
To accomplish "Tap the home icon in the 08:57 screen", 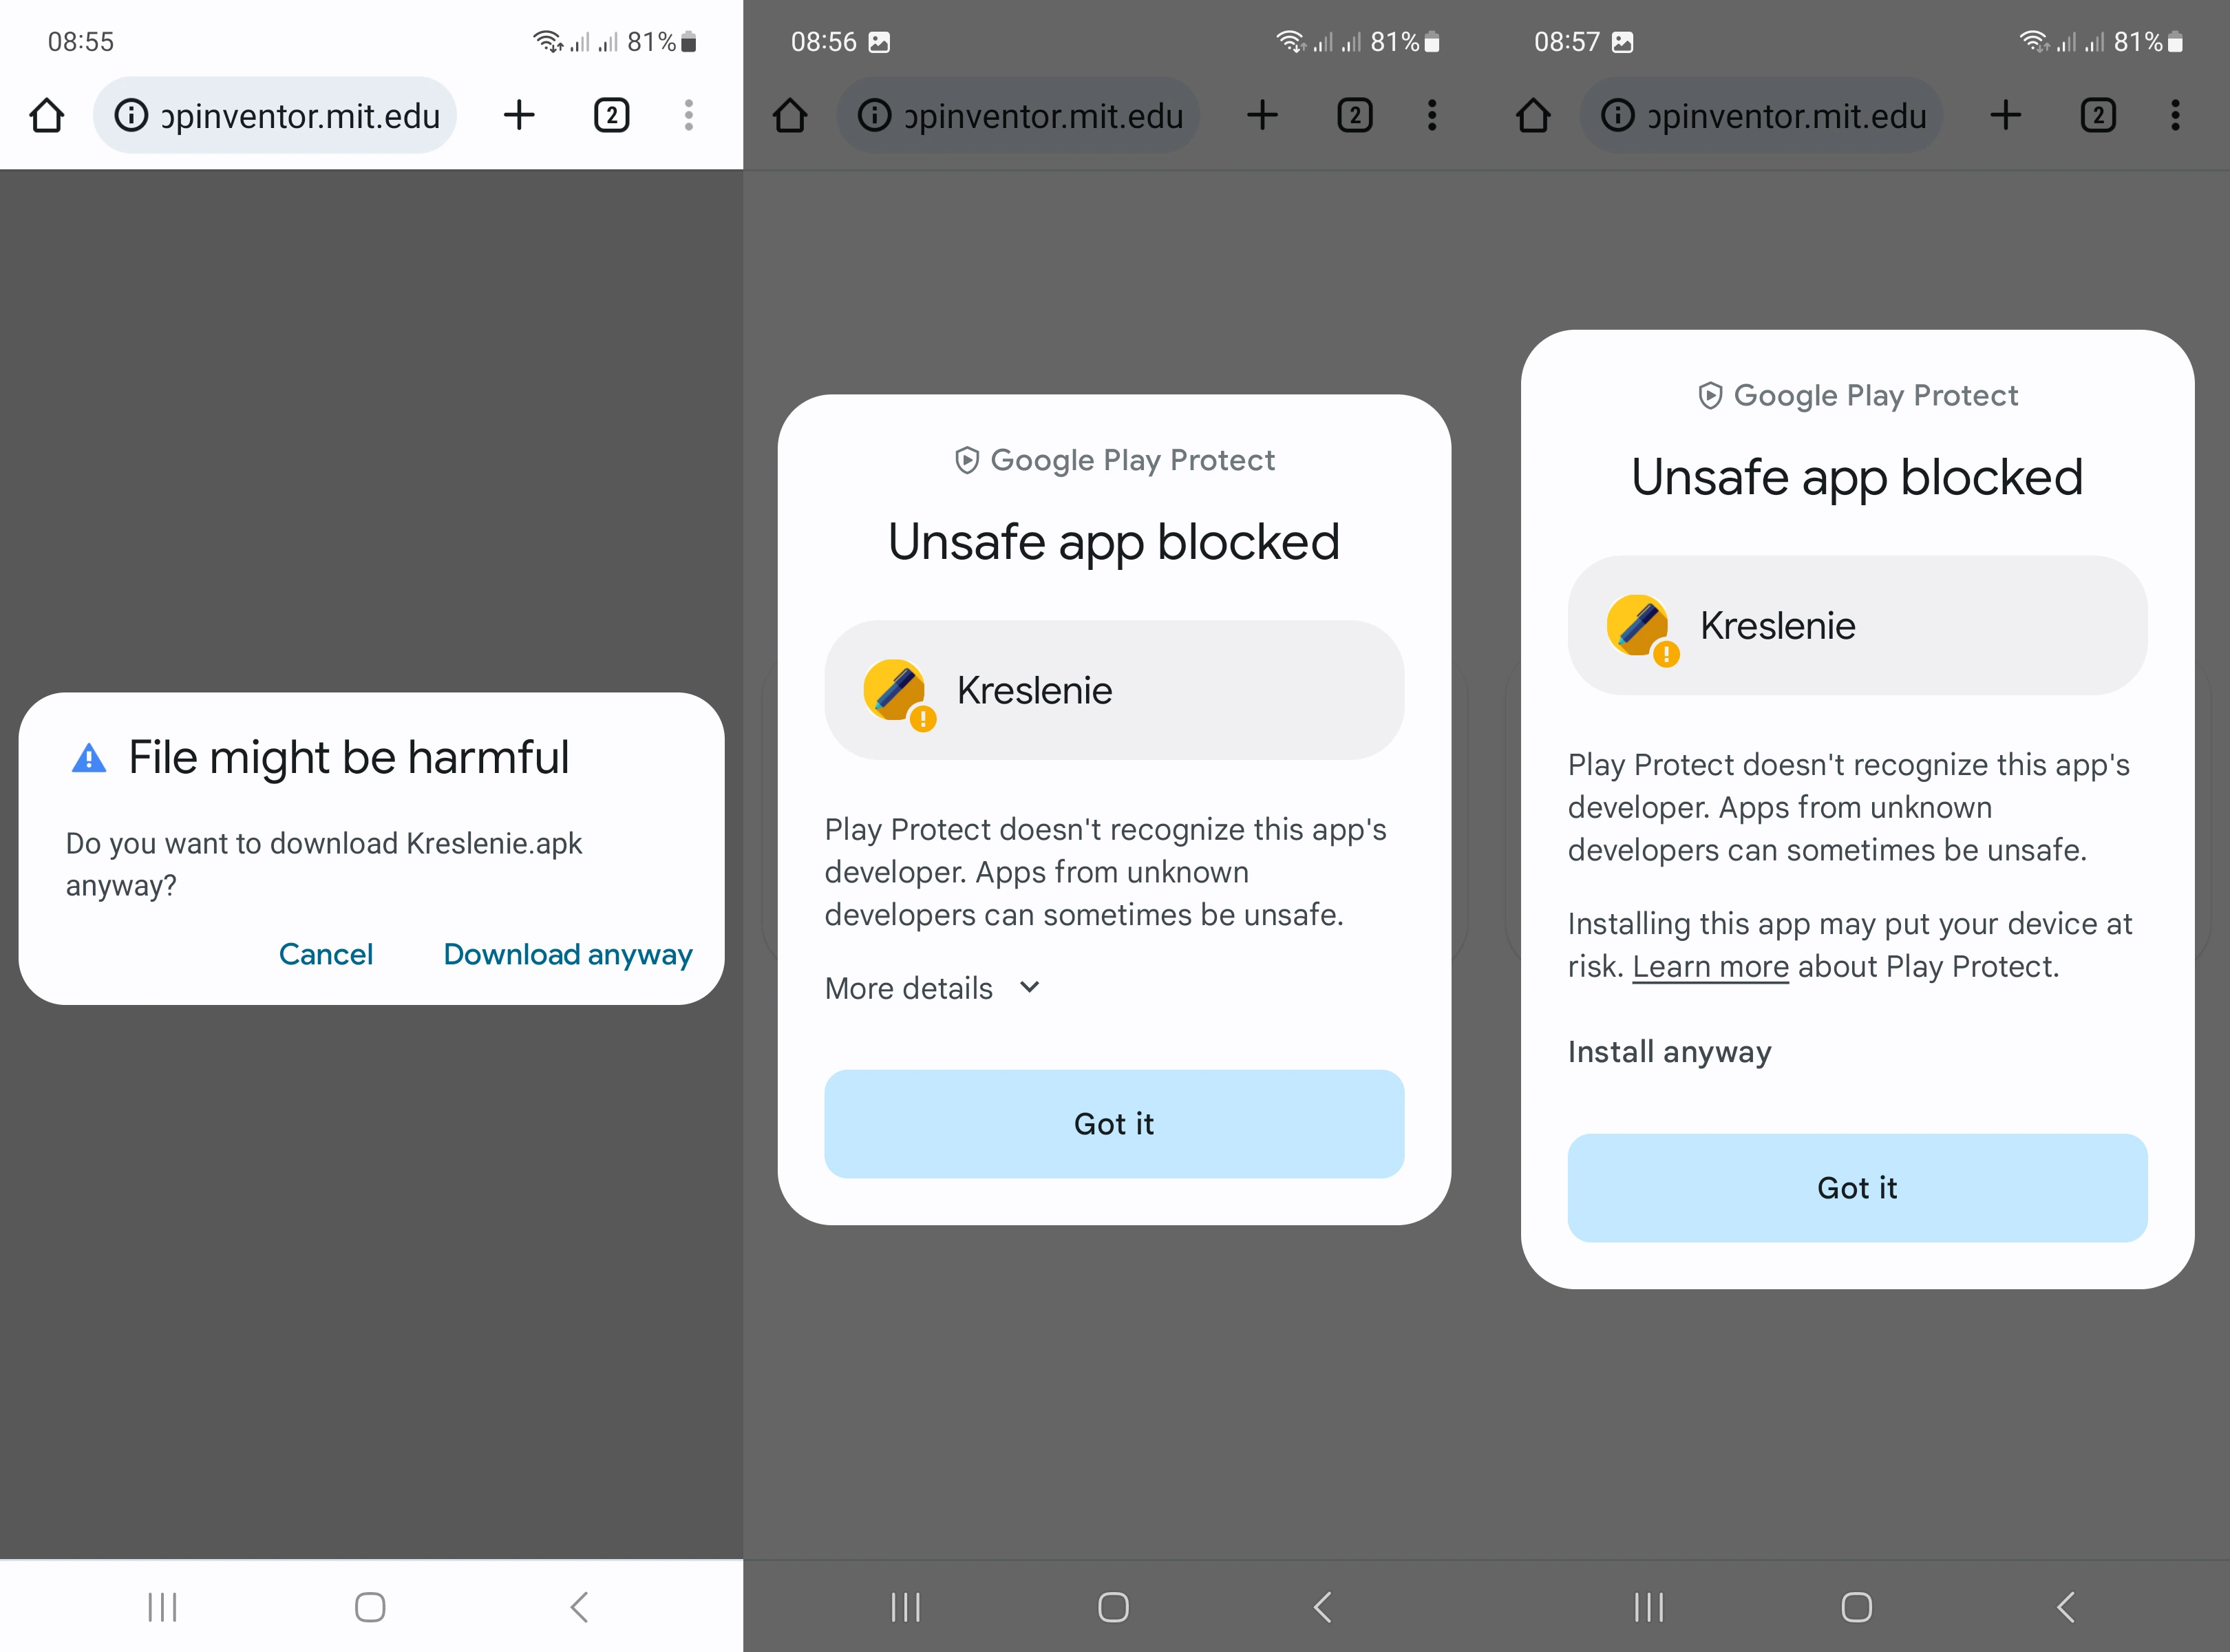I will tap(1533, 115).
